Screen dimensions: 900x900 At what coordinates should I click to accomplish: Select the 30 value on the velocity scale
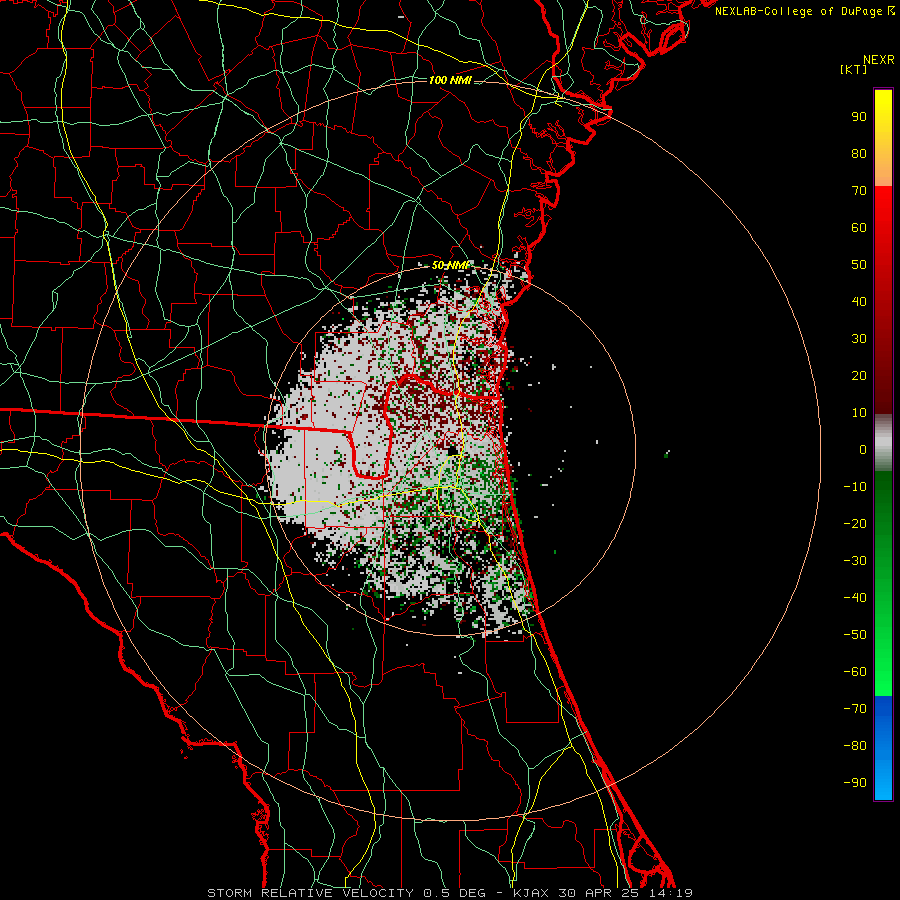(859, 339)
